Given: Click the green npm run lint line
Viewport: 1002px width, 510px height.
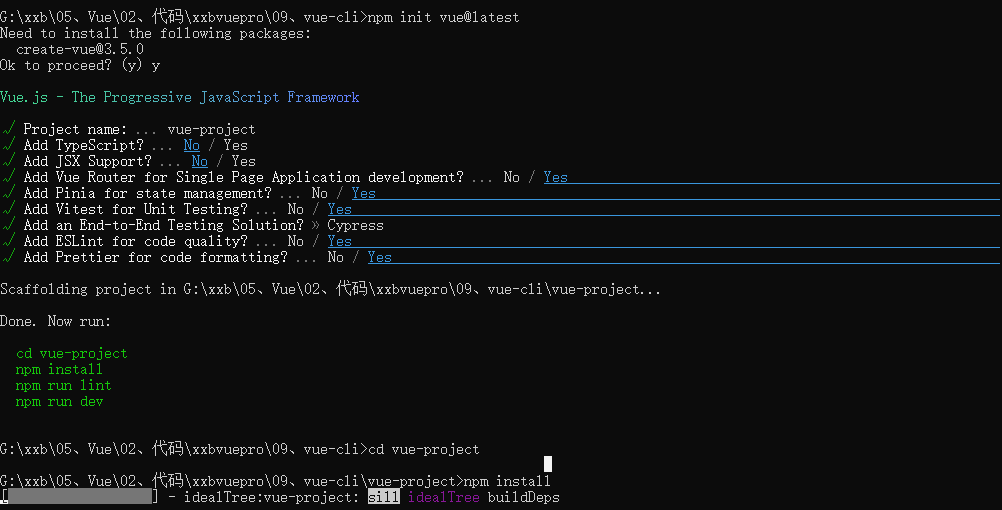Looking at the screenshot, I should tap(63, 385).
